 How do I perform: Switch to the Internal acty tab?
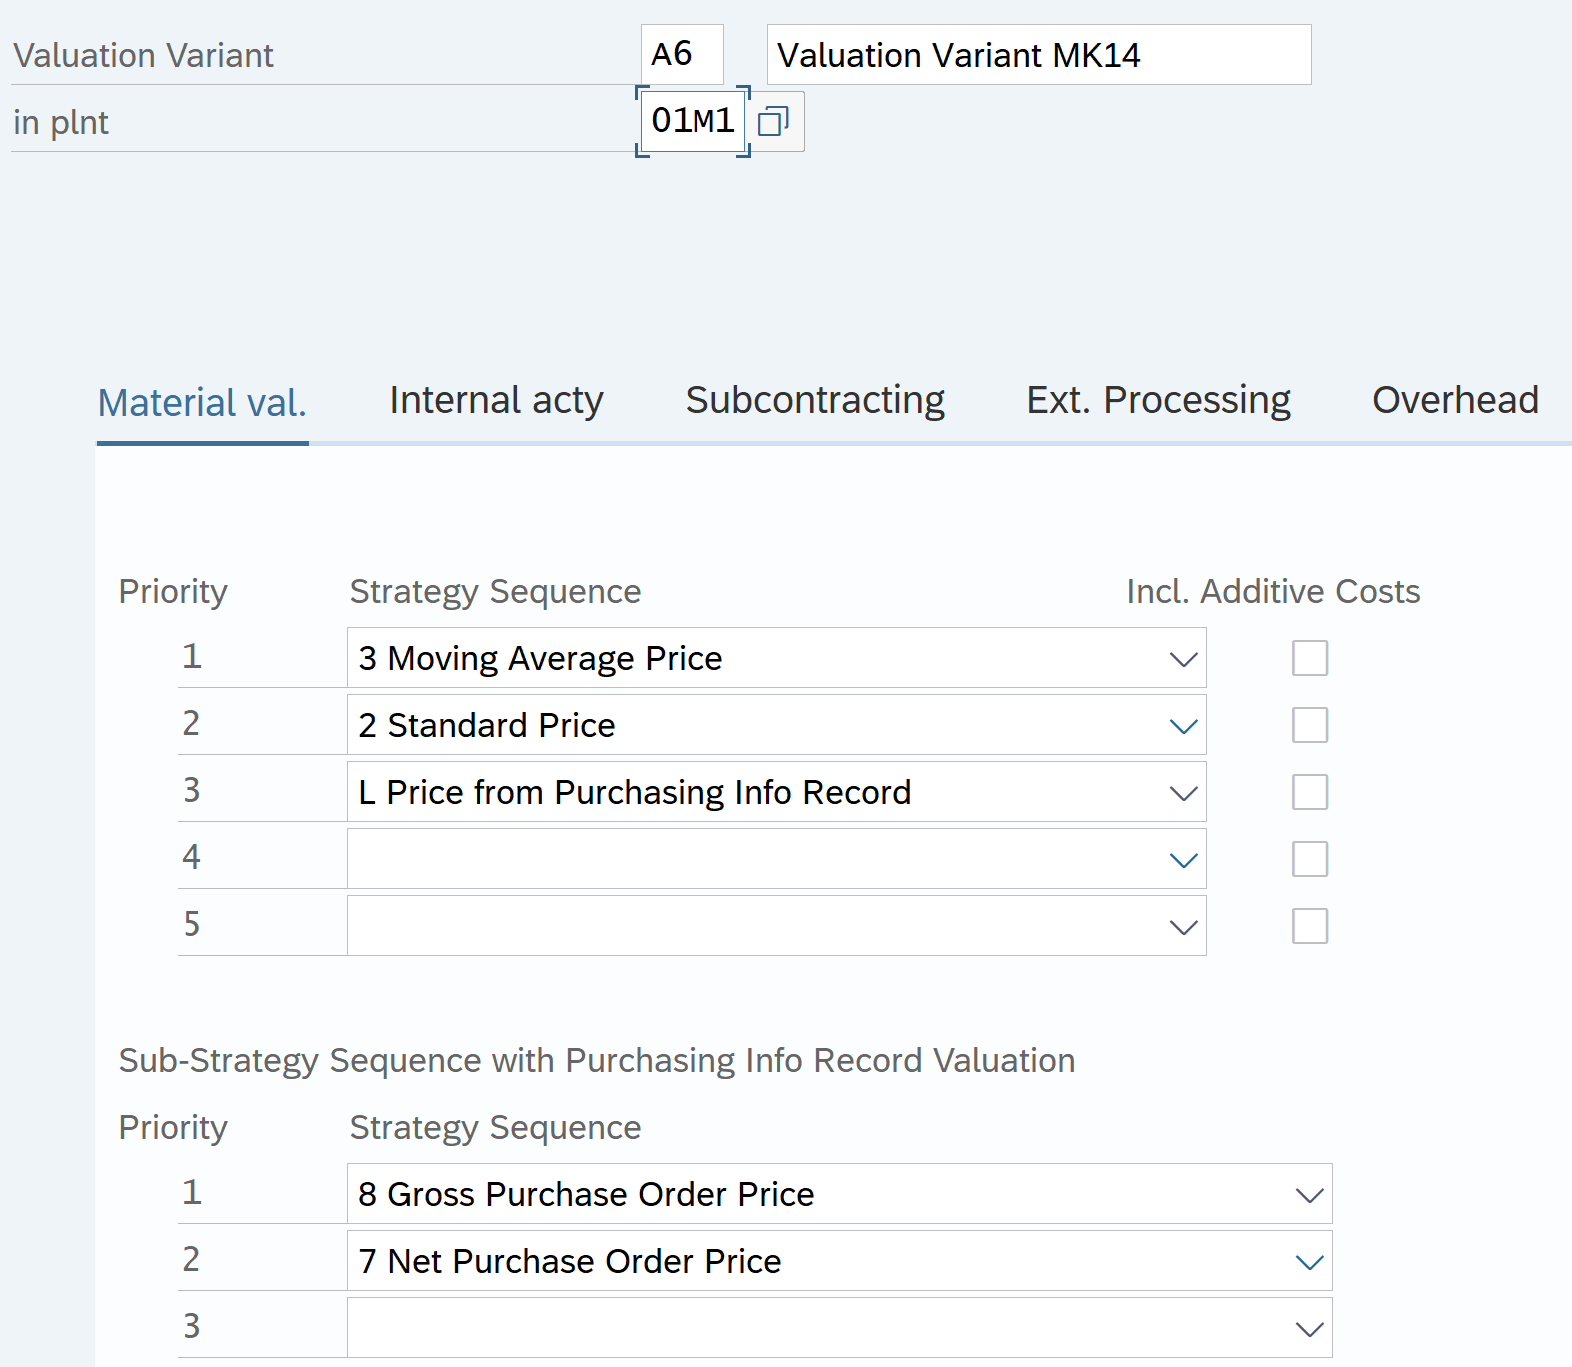pos(496,400)
